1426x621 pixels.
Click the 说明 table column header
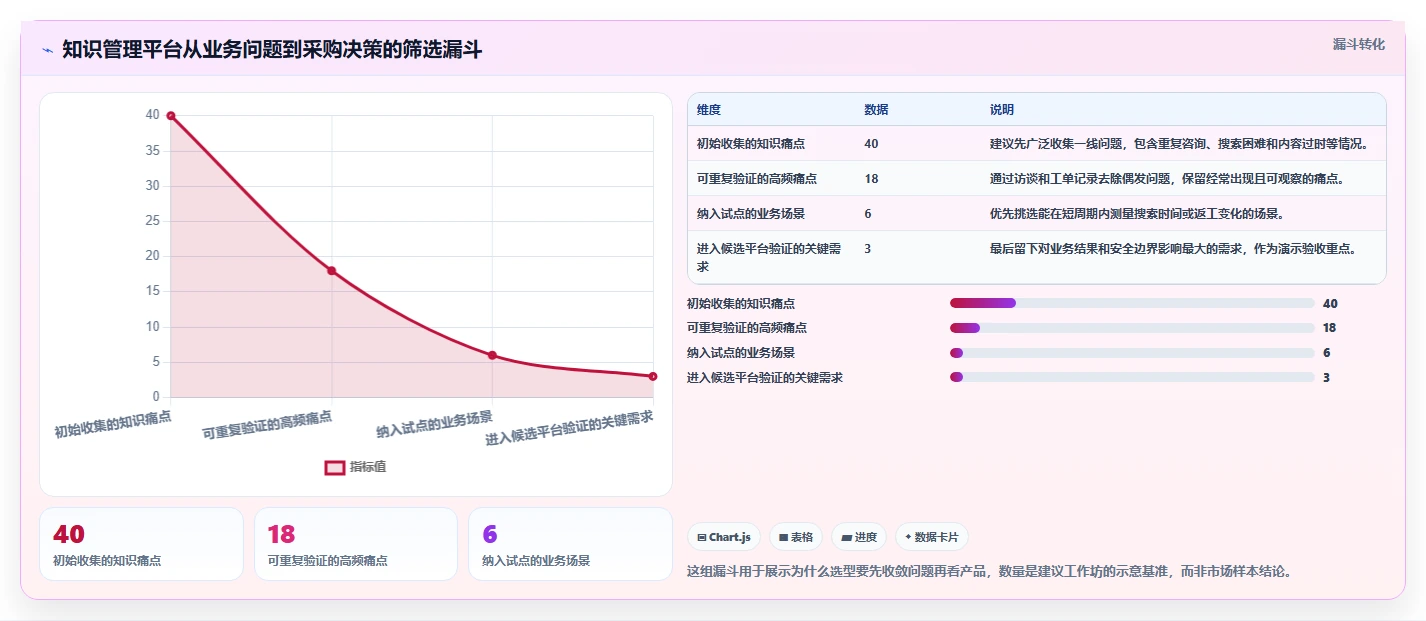click(x=1002, y=109)
